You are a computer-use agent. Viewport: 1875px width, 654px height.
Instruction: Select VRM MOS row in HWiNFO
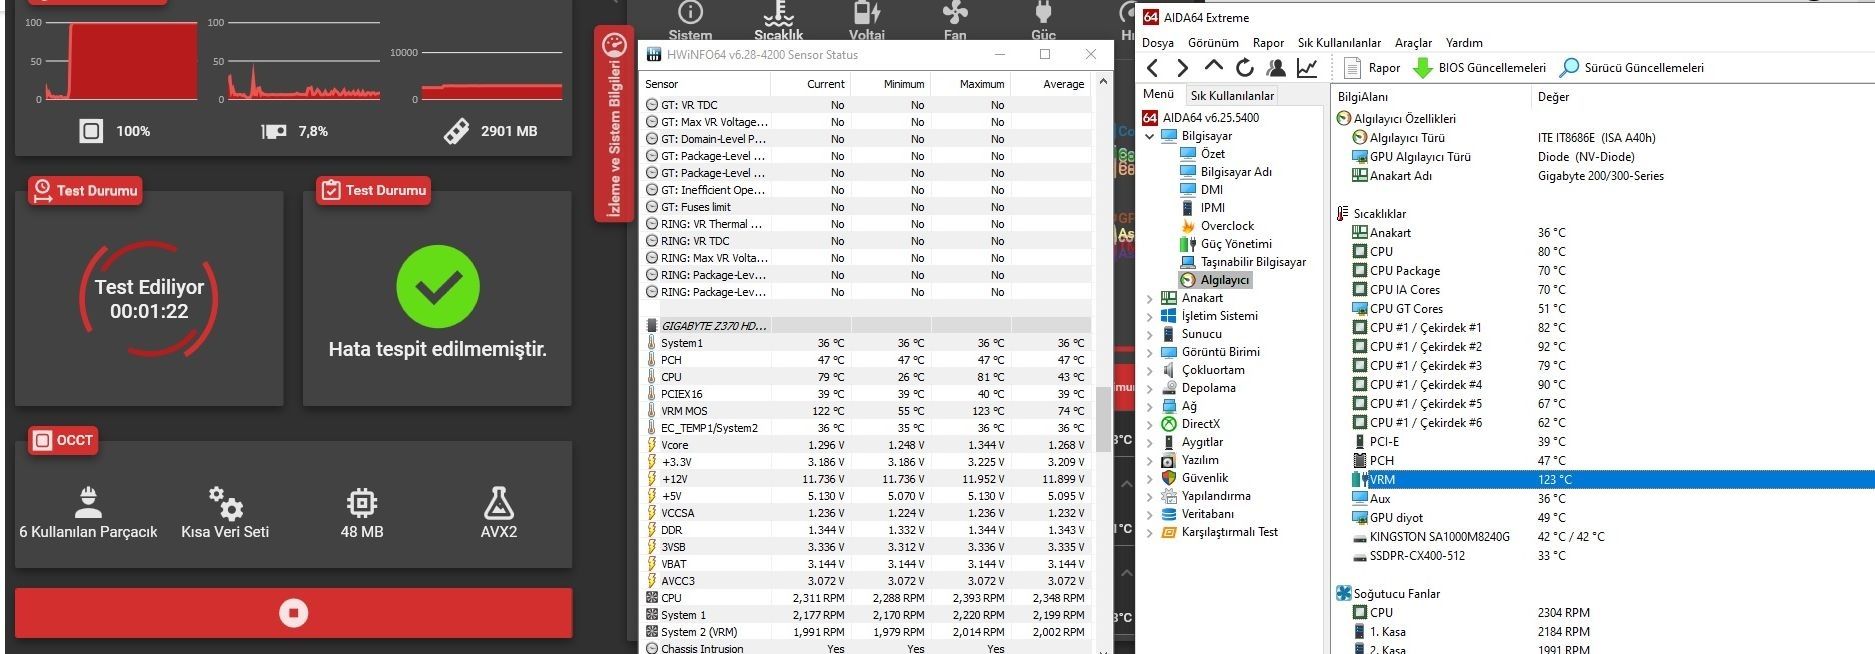[x=866, y=411]
